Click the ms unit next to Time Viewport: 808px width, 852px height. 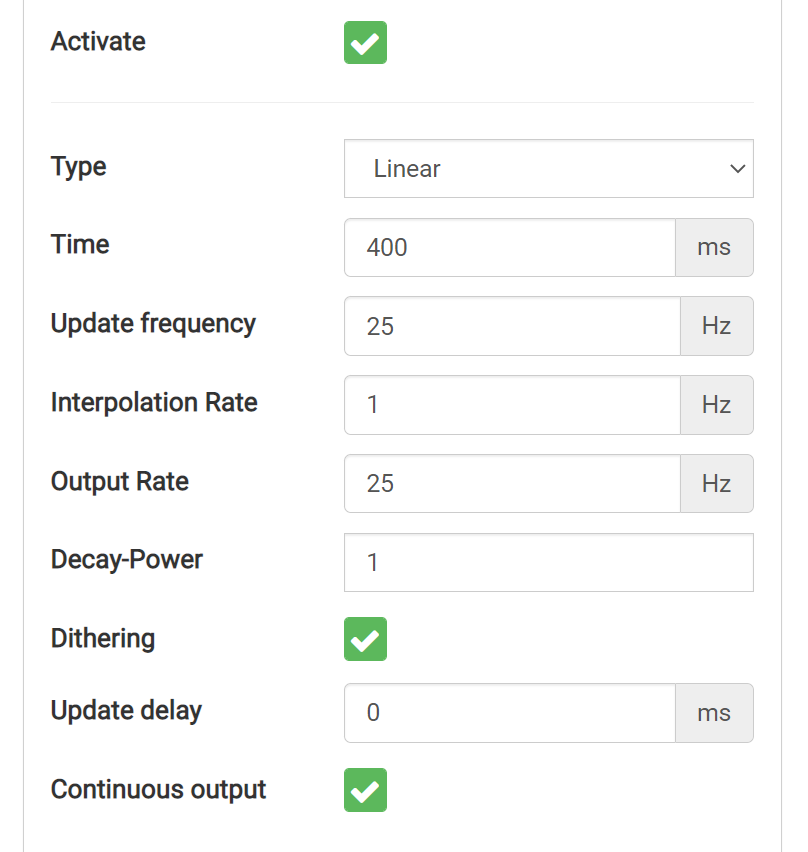coord(715,248)
